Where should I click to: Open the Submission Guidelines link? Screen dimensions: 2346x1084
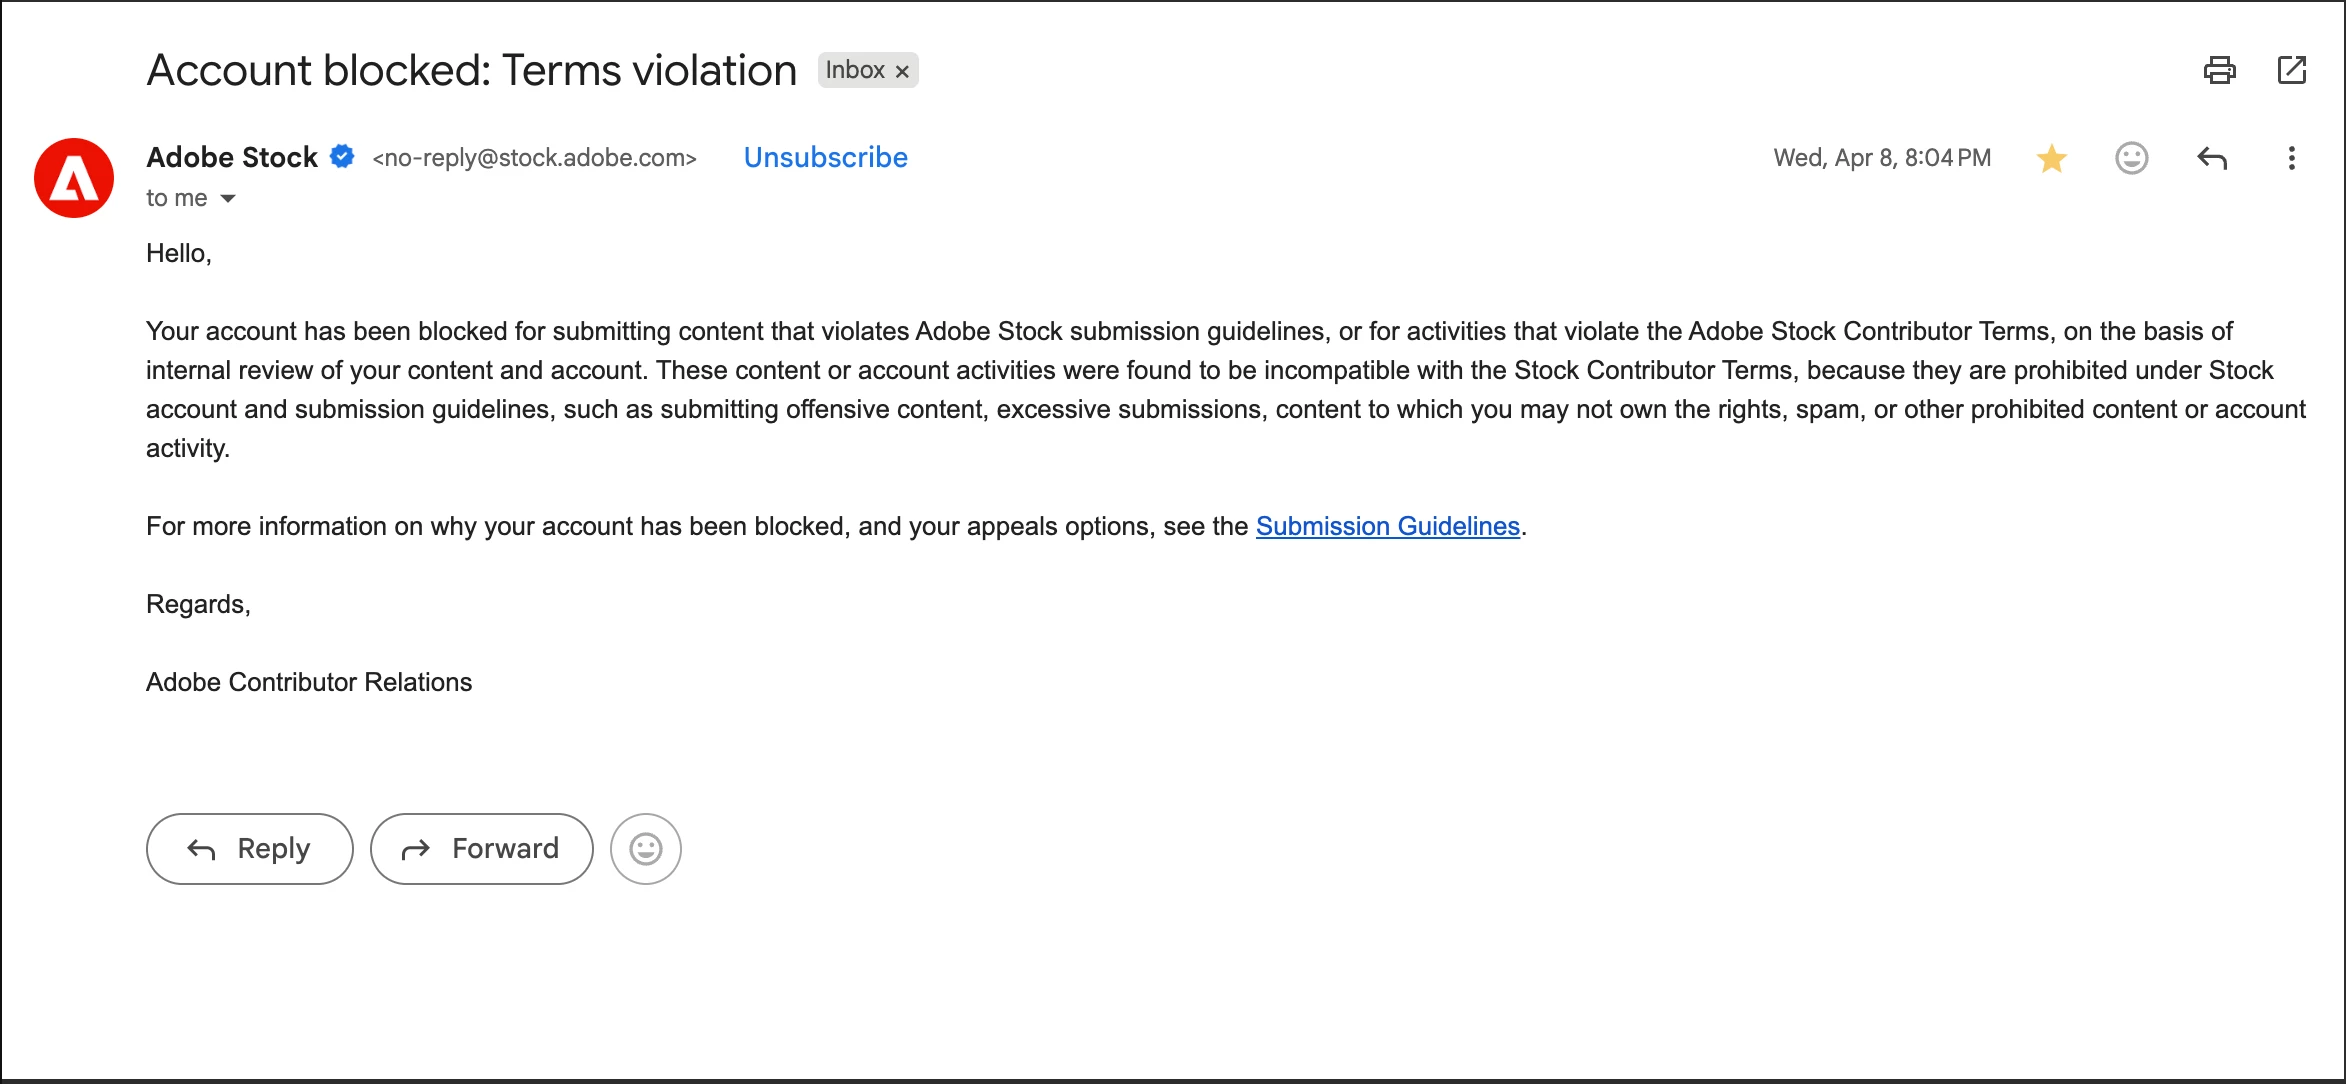1387,526
